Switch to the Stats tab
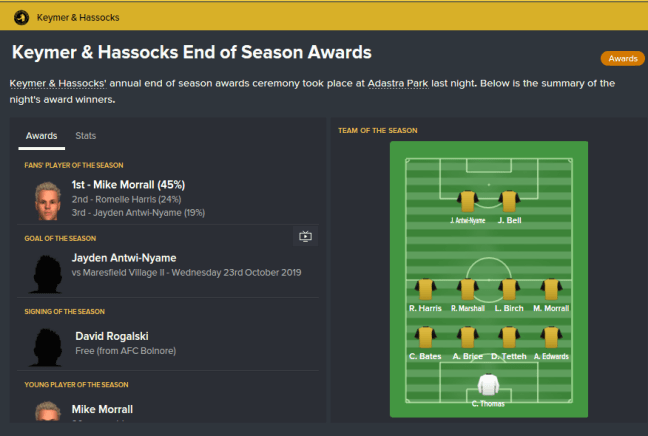 tap(86, 135)
